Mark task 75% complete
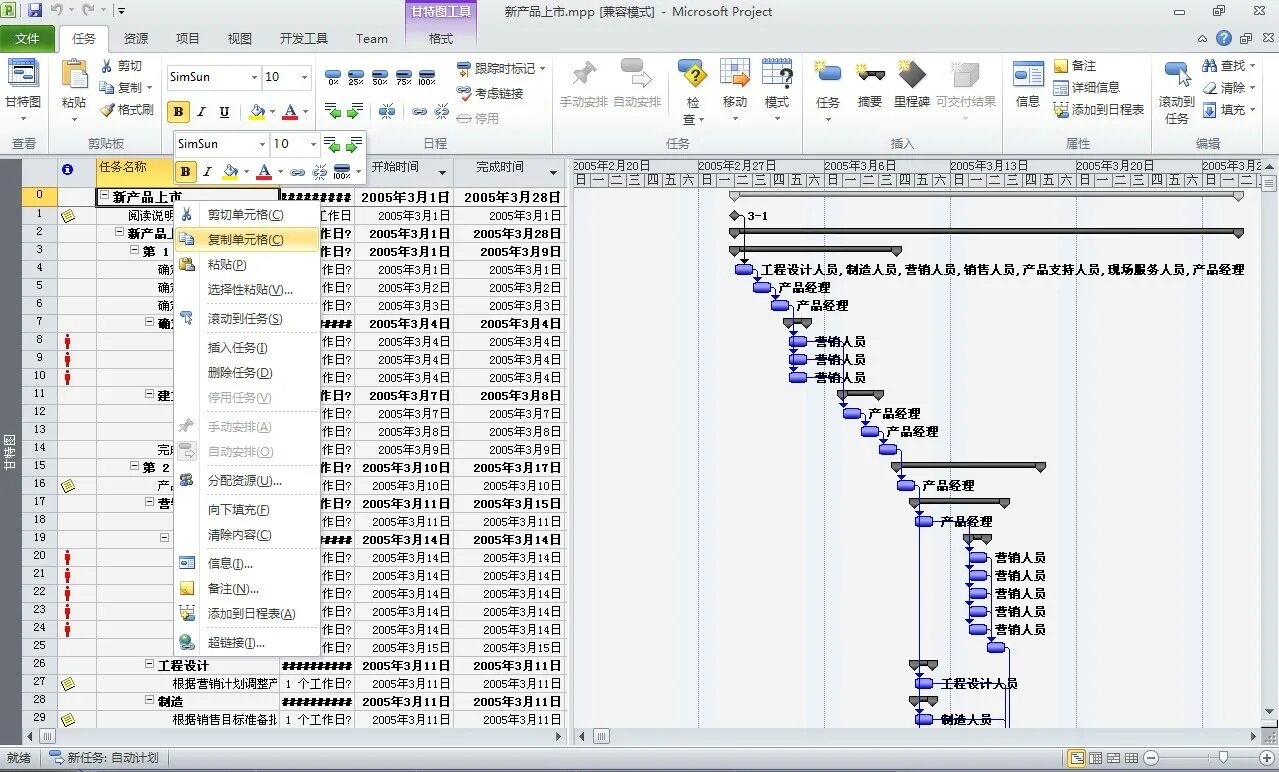1279x772 pixels. pyautogui.click(x=403, y=77)
